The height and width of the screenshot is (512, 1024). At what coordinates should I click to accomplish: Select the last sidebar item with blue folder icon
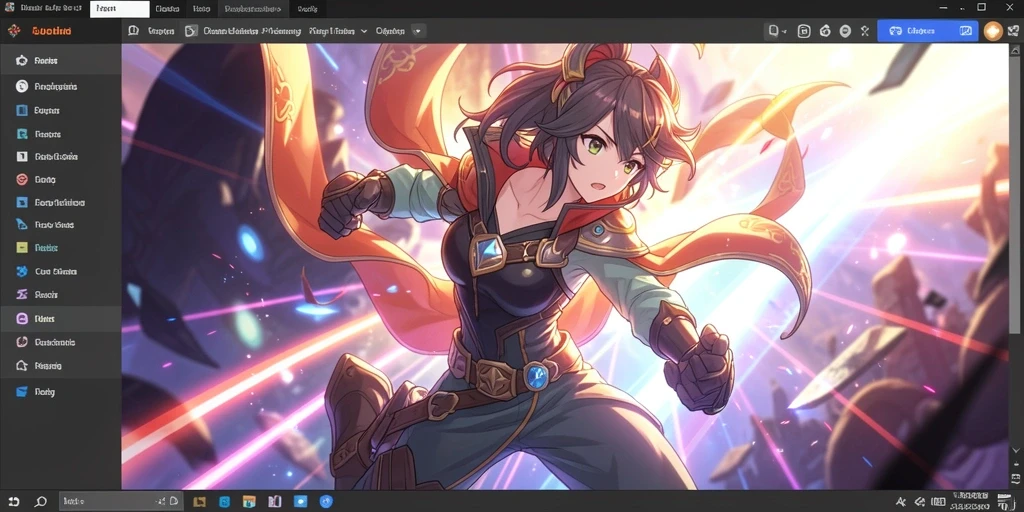pos(61,392)
